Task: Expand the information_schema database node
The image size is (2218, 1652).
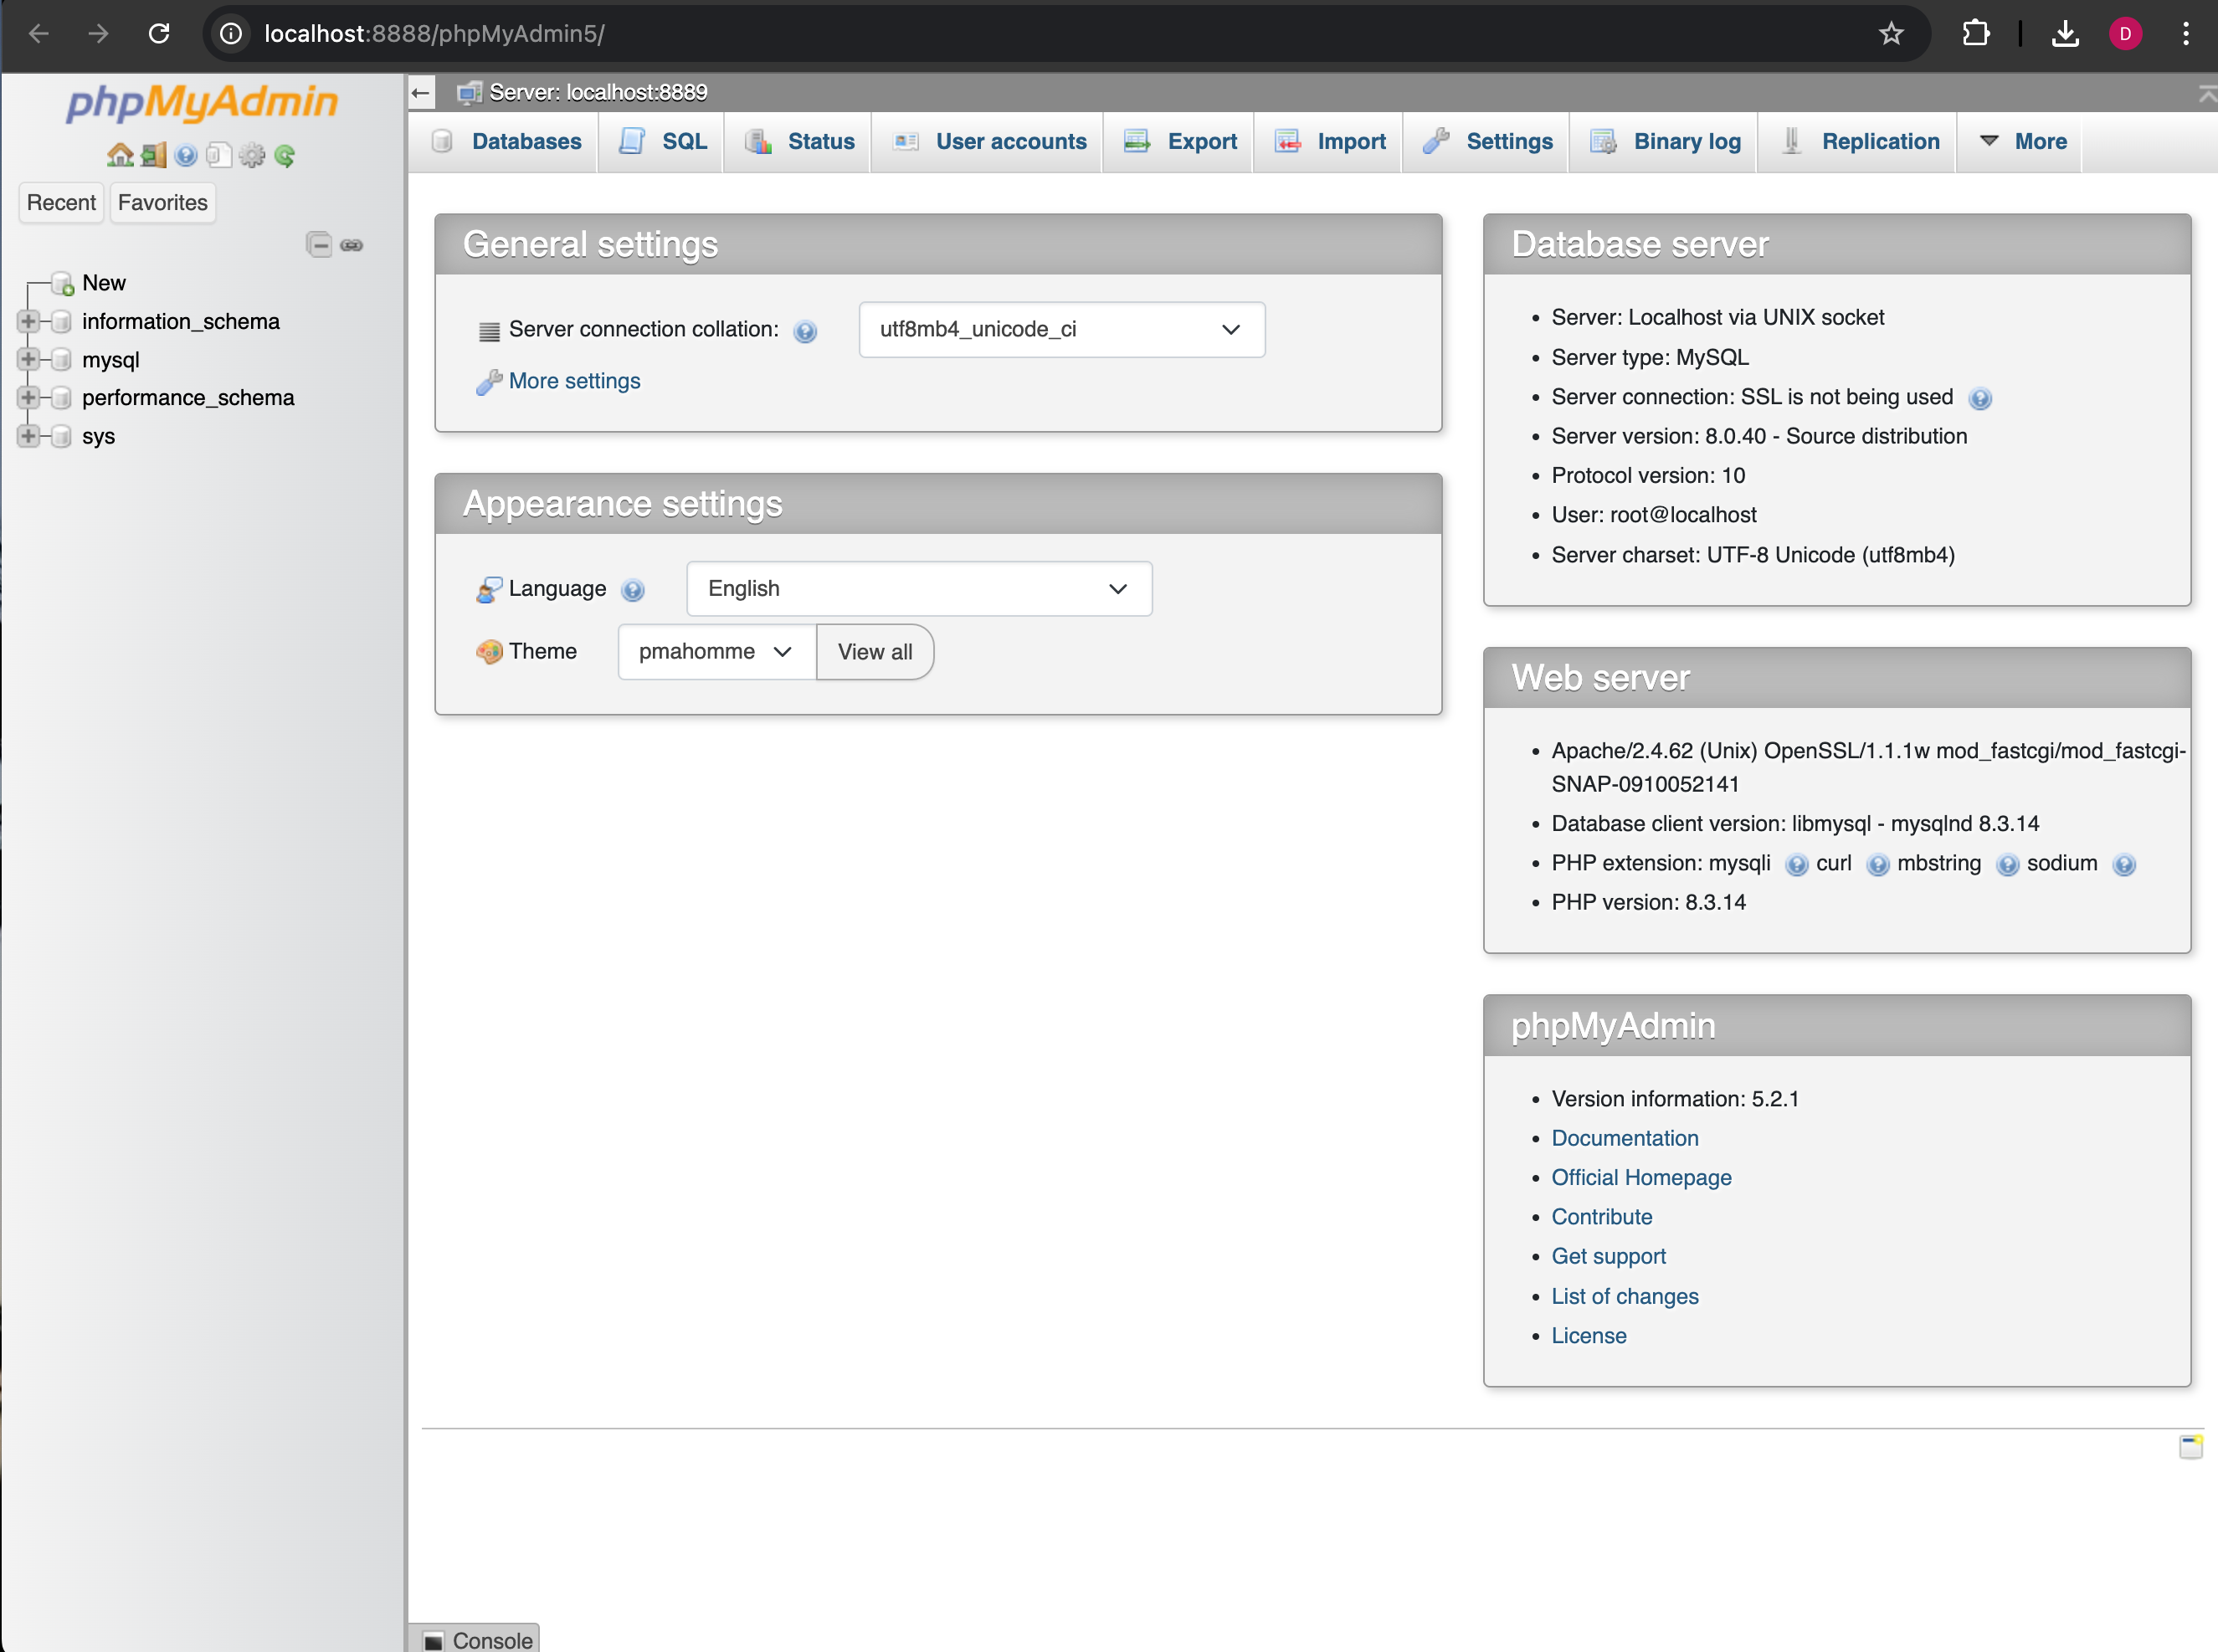Action: [28, 321]
